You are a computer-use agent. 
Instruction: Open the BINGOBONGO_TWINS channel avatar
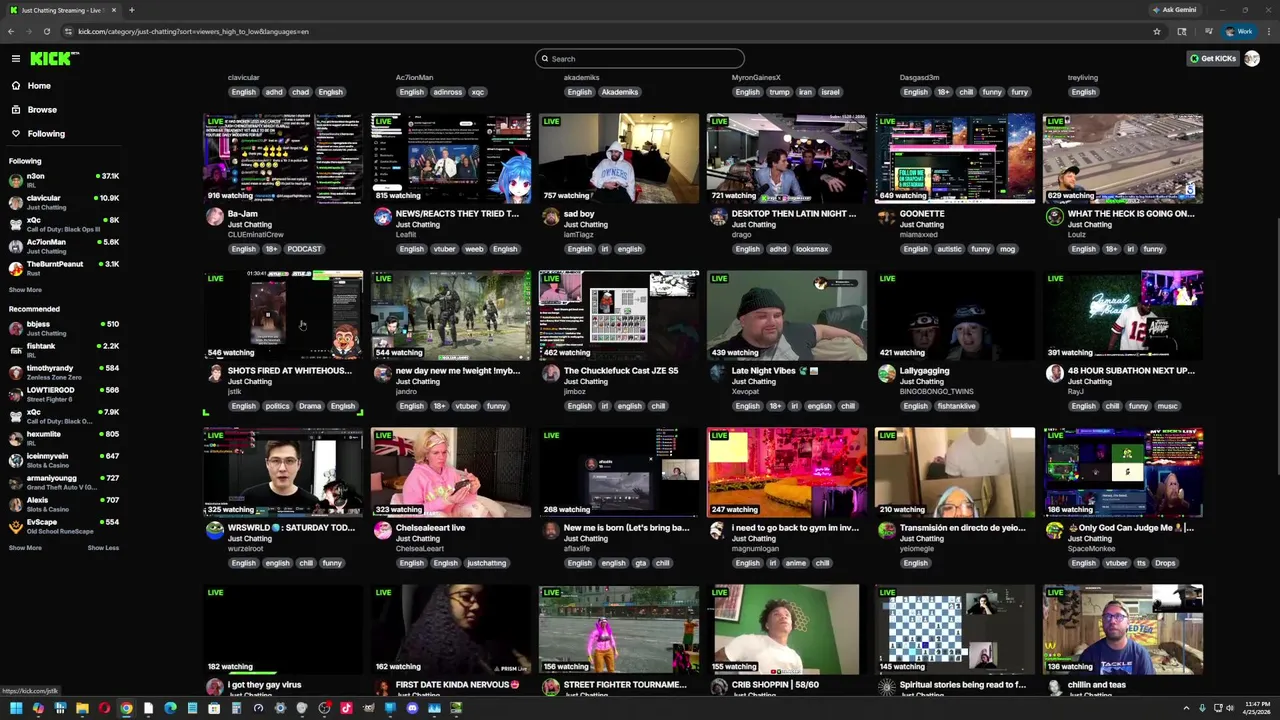(887, 374)
